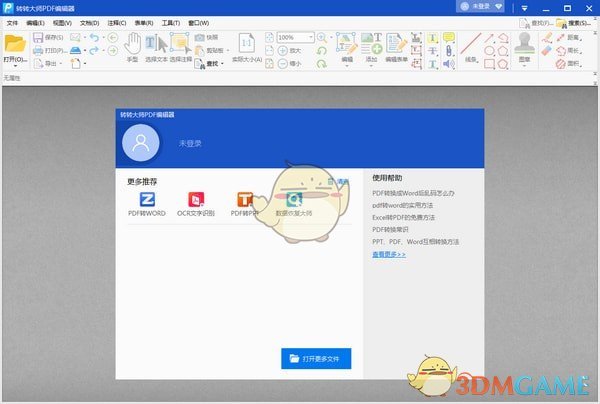Image resolution: width=600 pixels, height=404 pixels.
Task: Select the 线条 line drawing tool
Action: pos(471,47)
